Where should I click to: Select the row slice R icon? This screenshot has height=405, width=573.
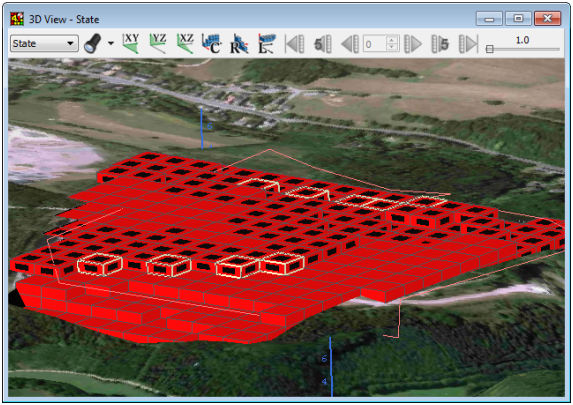239,43
